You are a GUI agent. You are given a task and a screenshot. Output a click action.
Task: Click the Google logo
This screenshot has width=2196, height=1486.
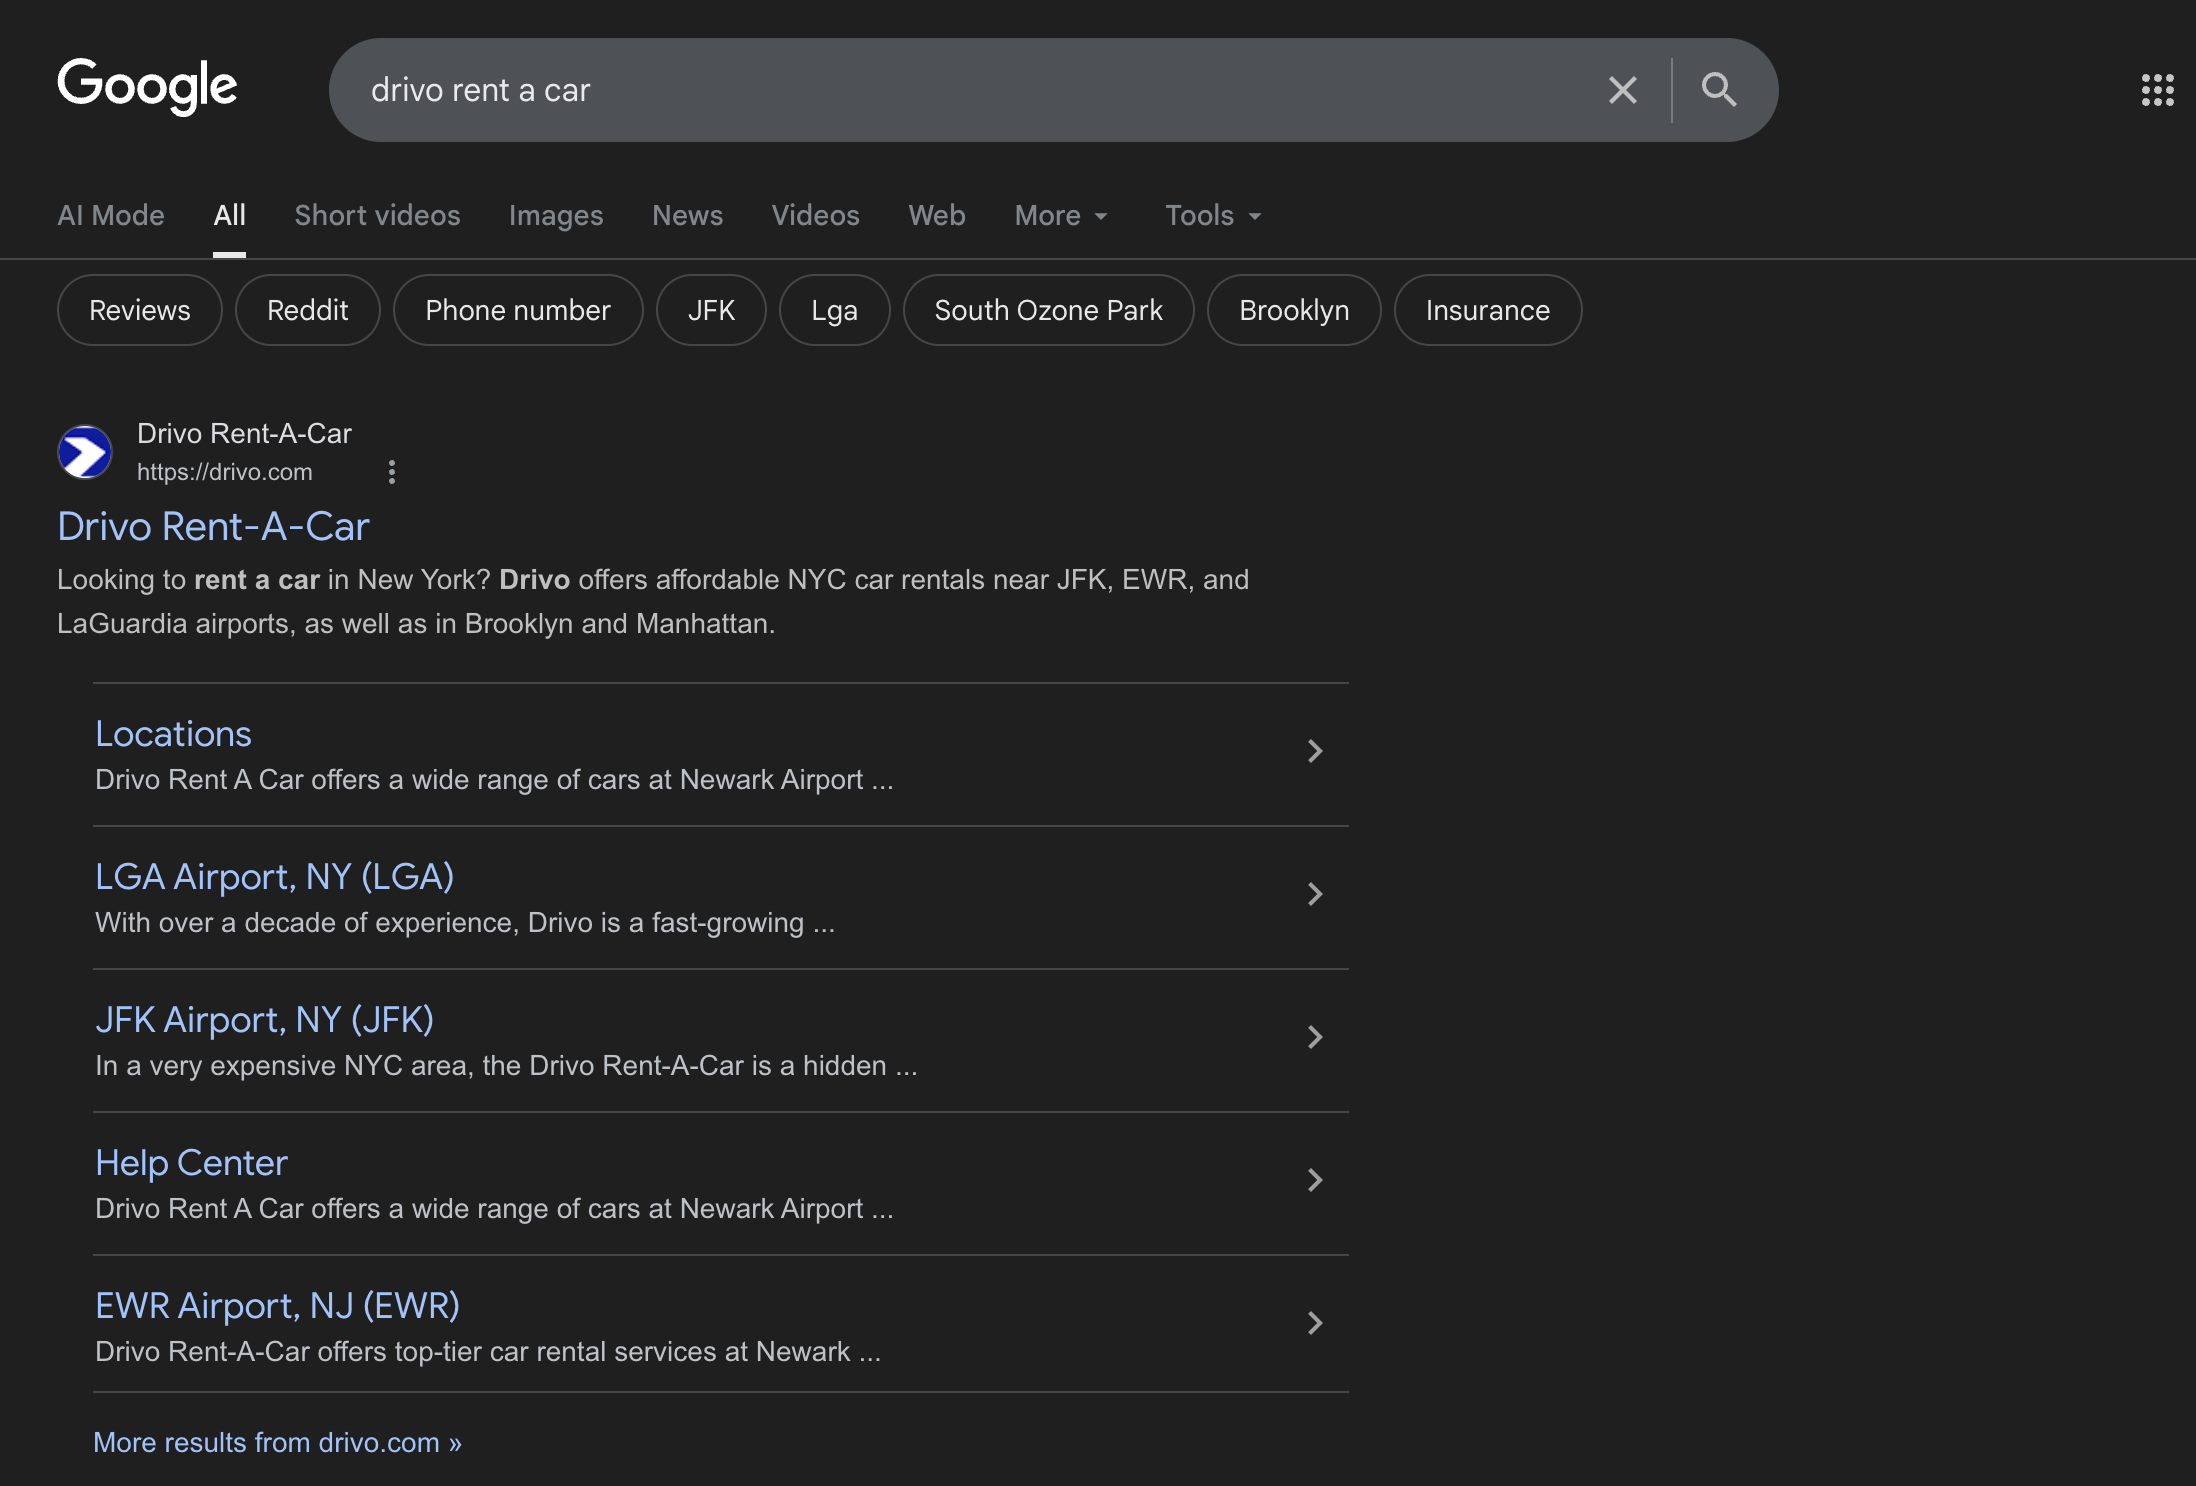click(x=147, y=87)
